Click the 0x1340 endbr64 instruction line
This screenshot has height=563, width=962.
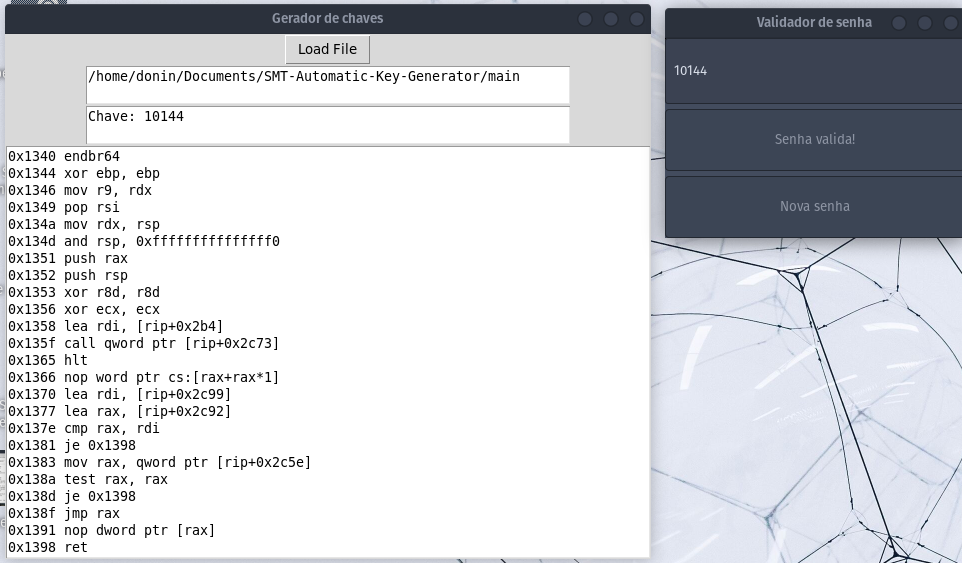tap(64, 156)
